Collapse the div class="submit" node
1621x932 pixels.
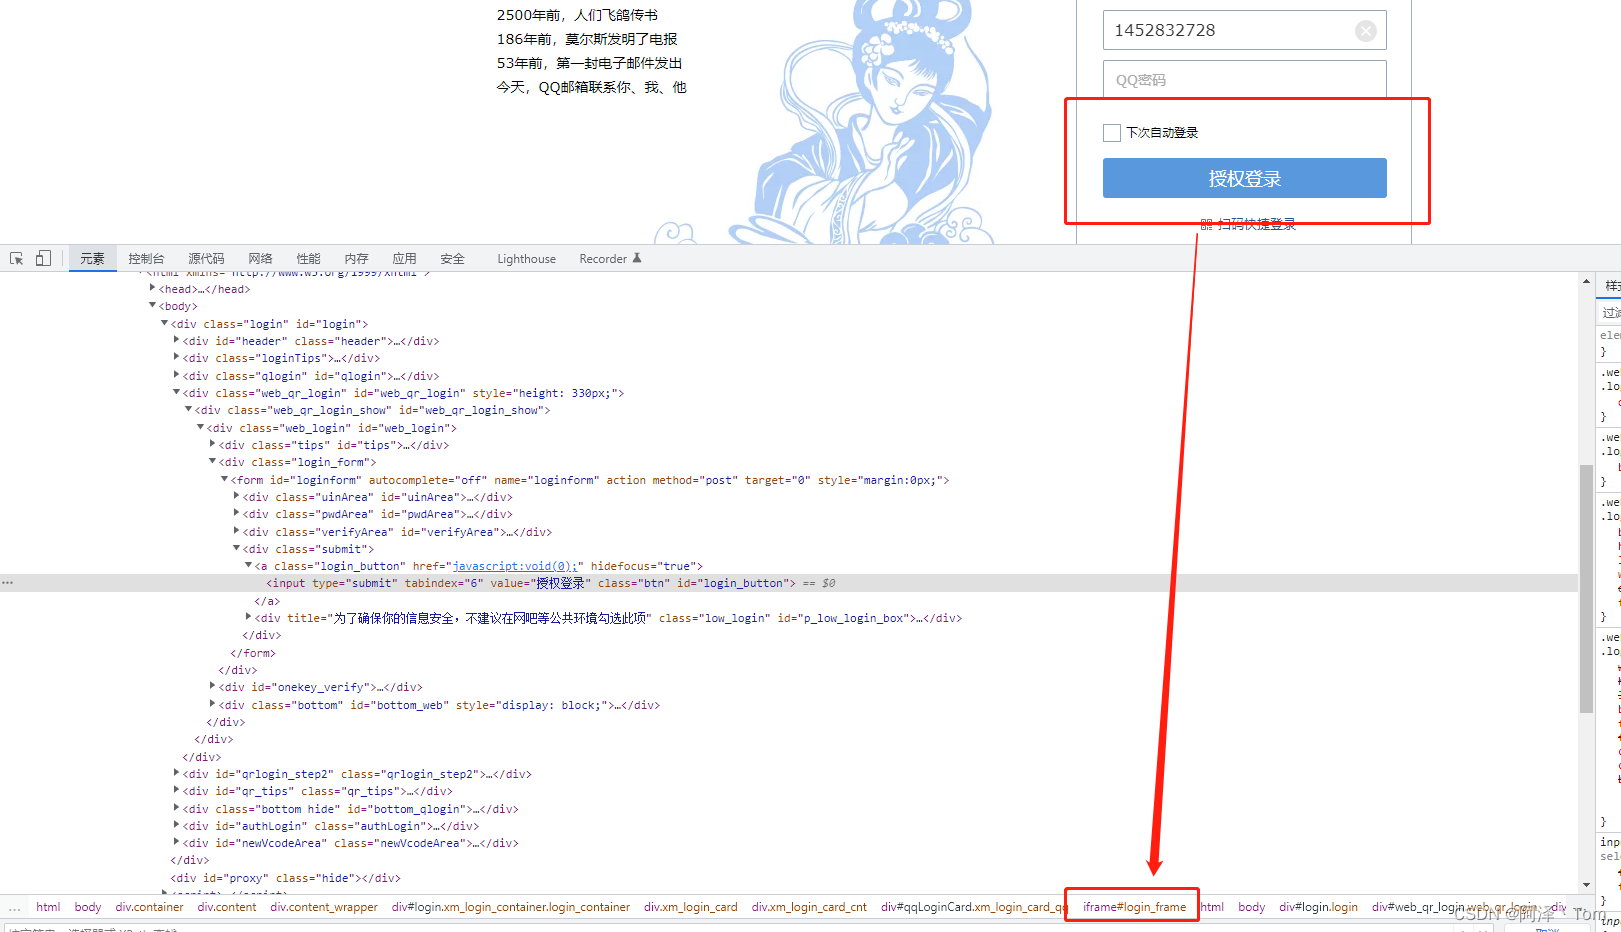coord(236,548)
